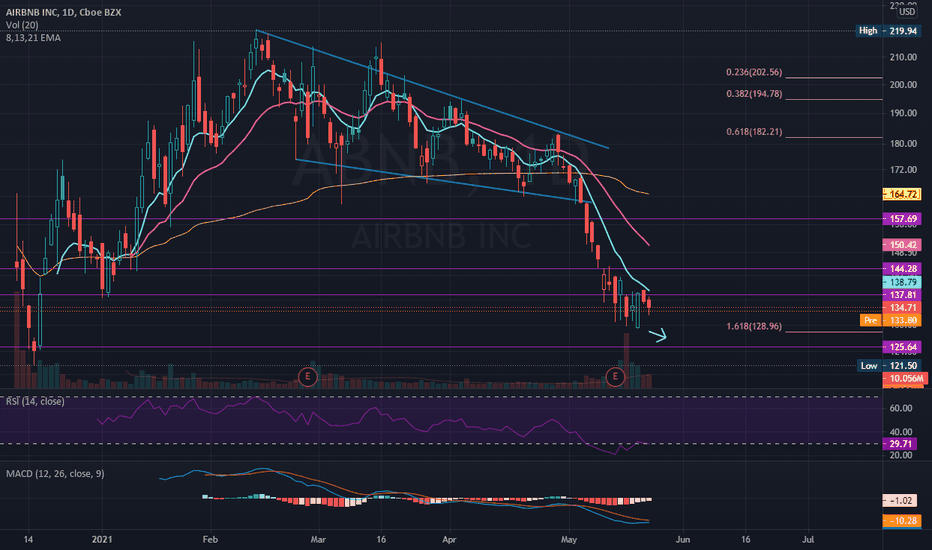
Task: Click the 164.72 moving average price label
Action: tap(902, 194)
